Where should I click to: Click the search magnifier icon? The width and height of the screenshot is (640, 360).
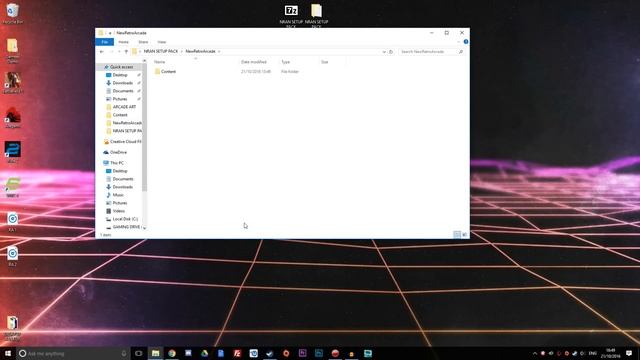tap(461, 52)
